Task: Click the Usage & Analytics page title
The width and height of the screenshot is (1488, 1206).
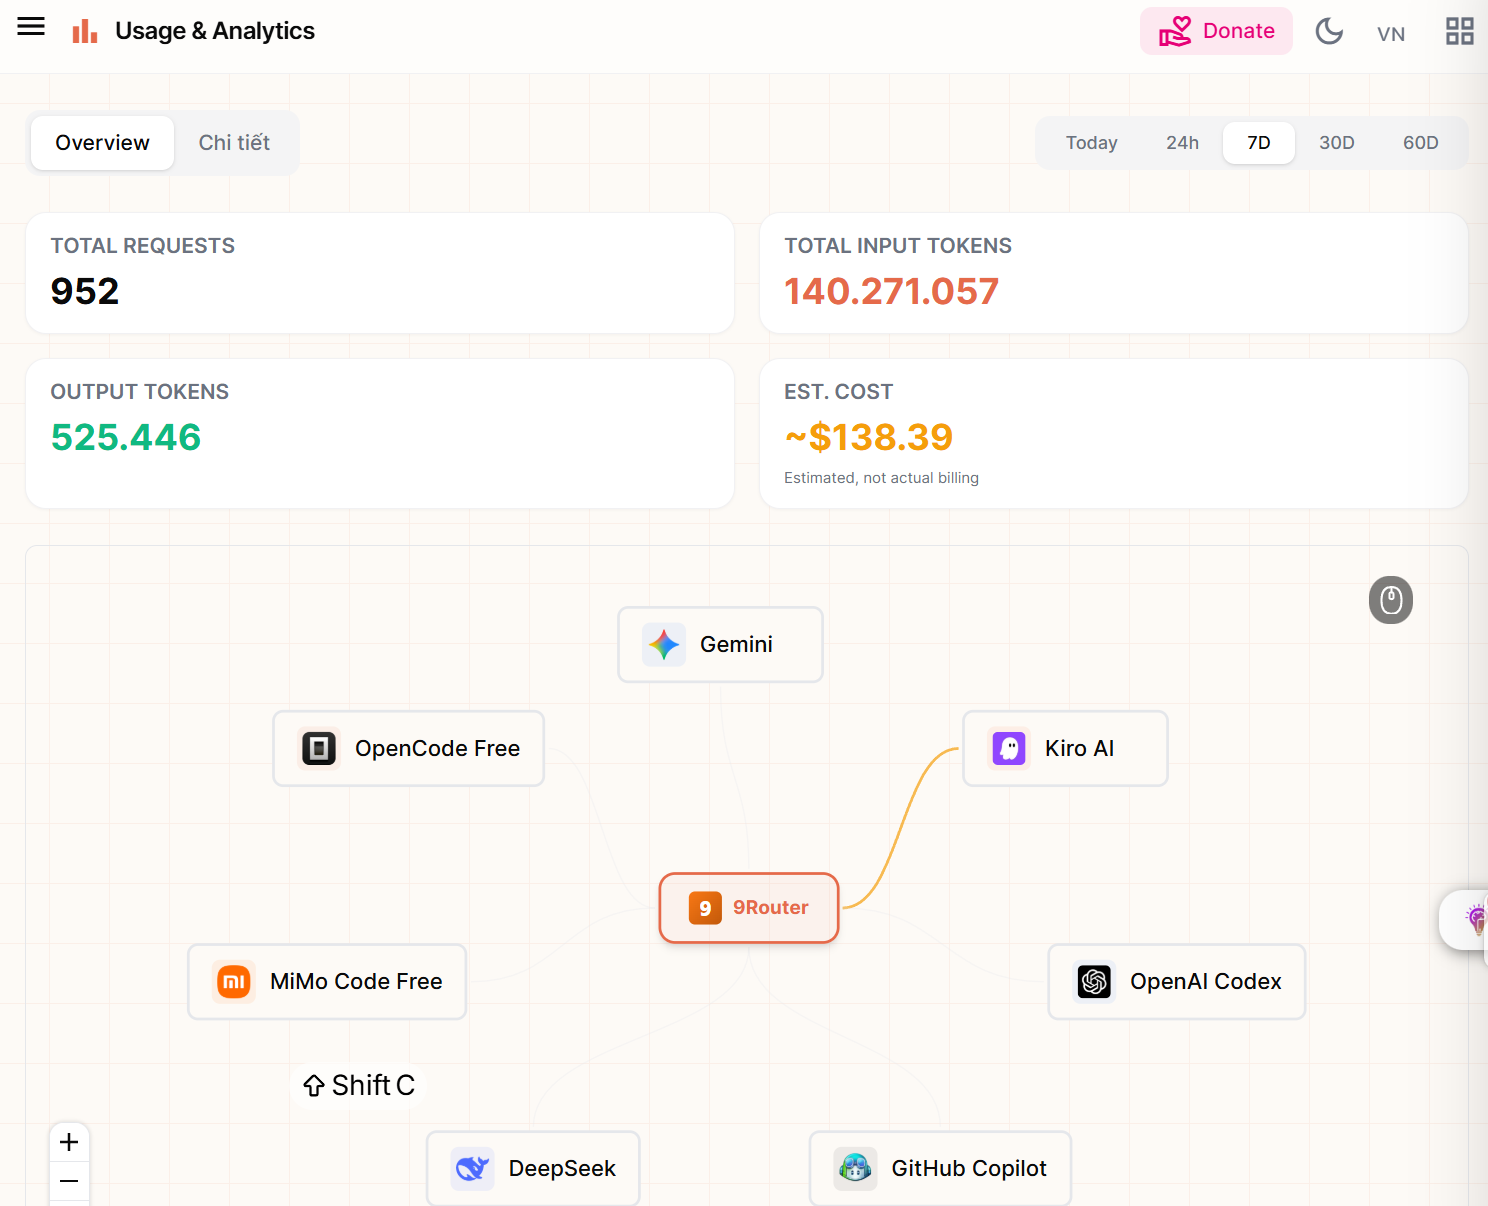Action: point(215,31)
